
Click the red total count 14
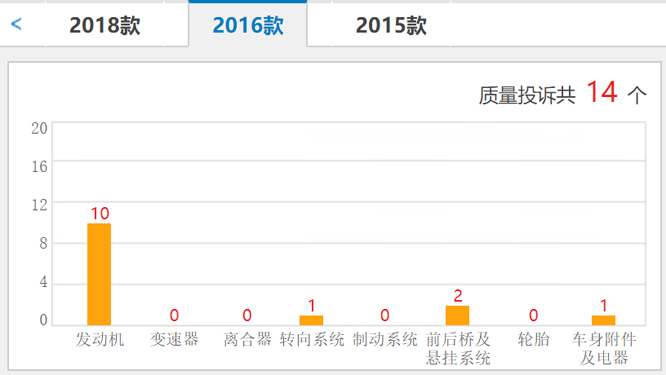(602, 92)
